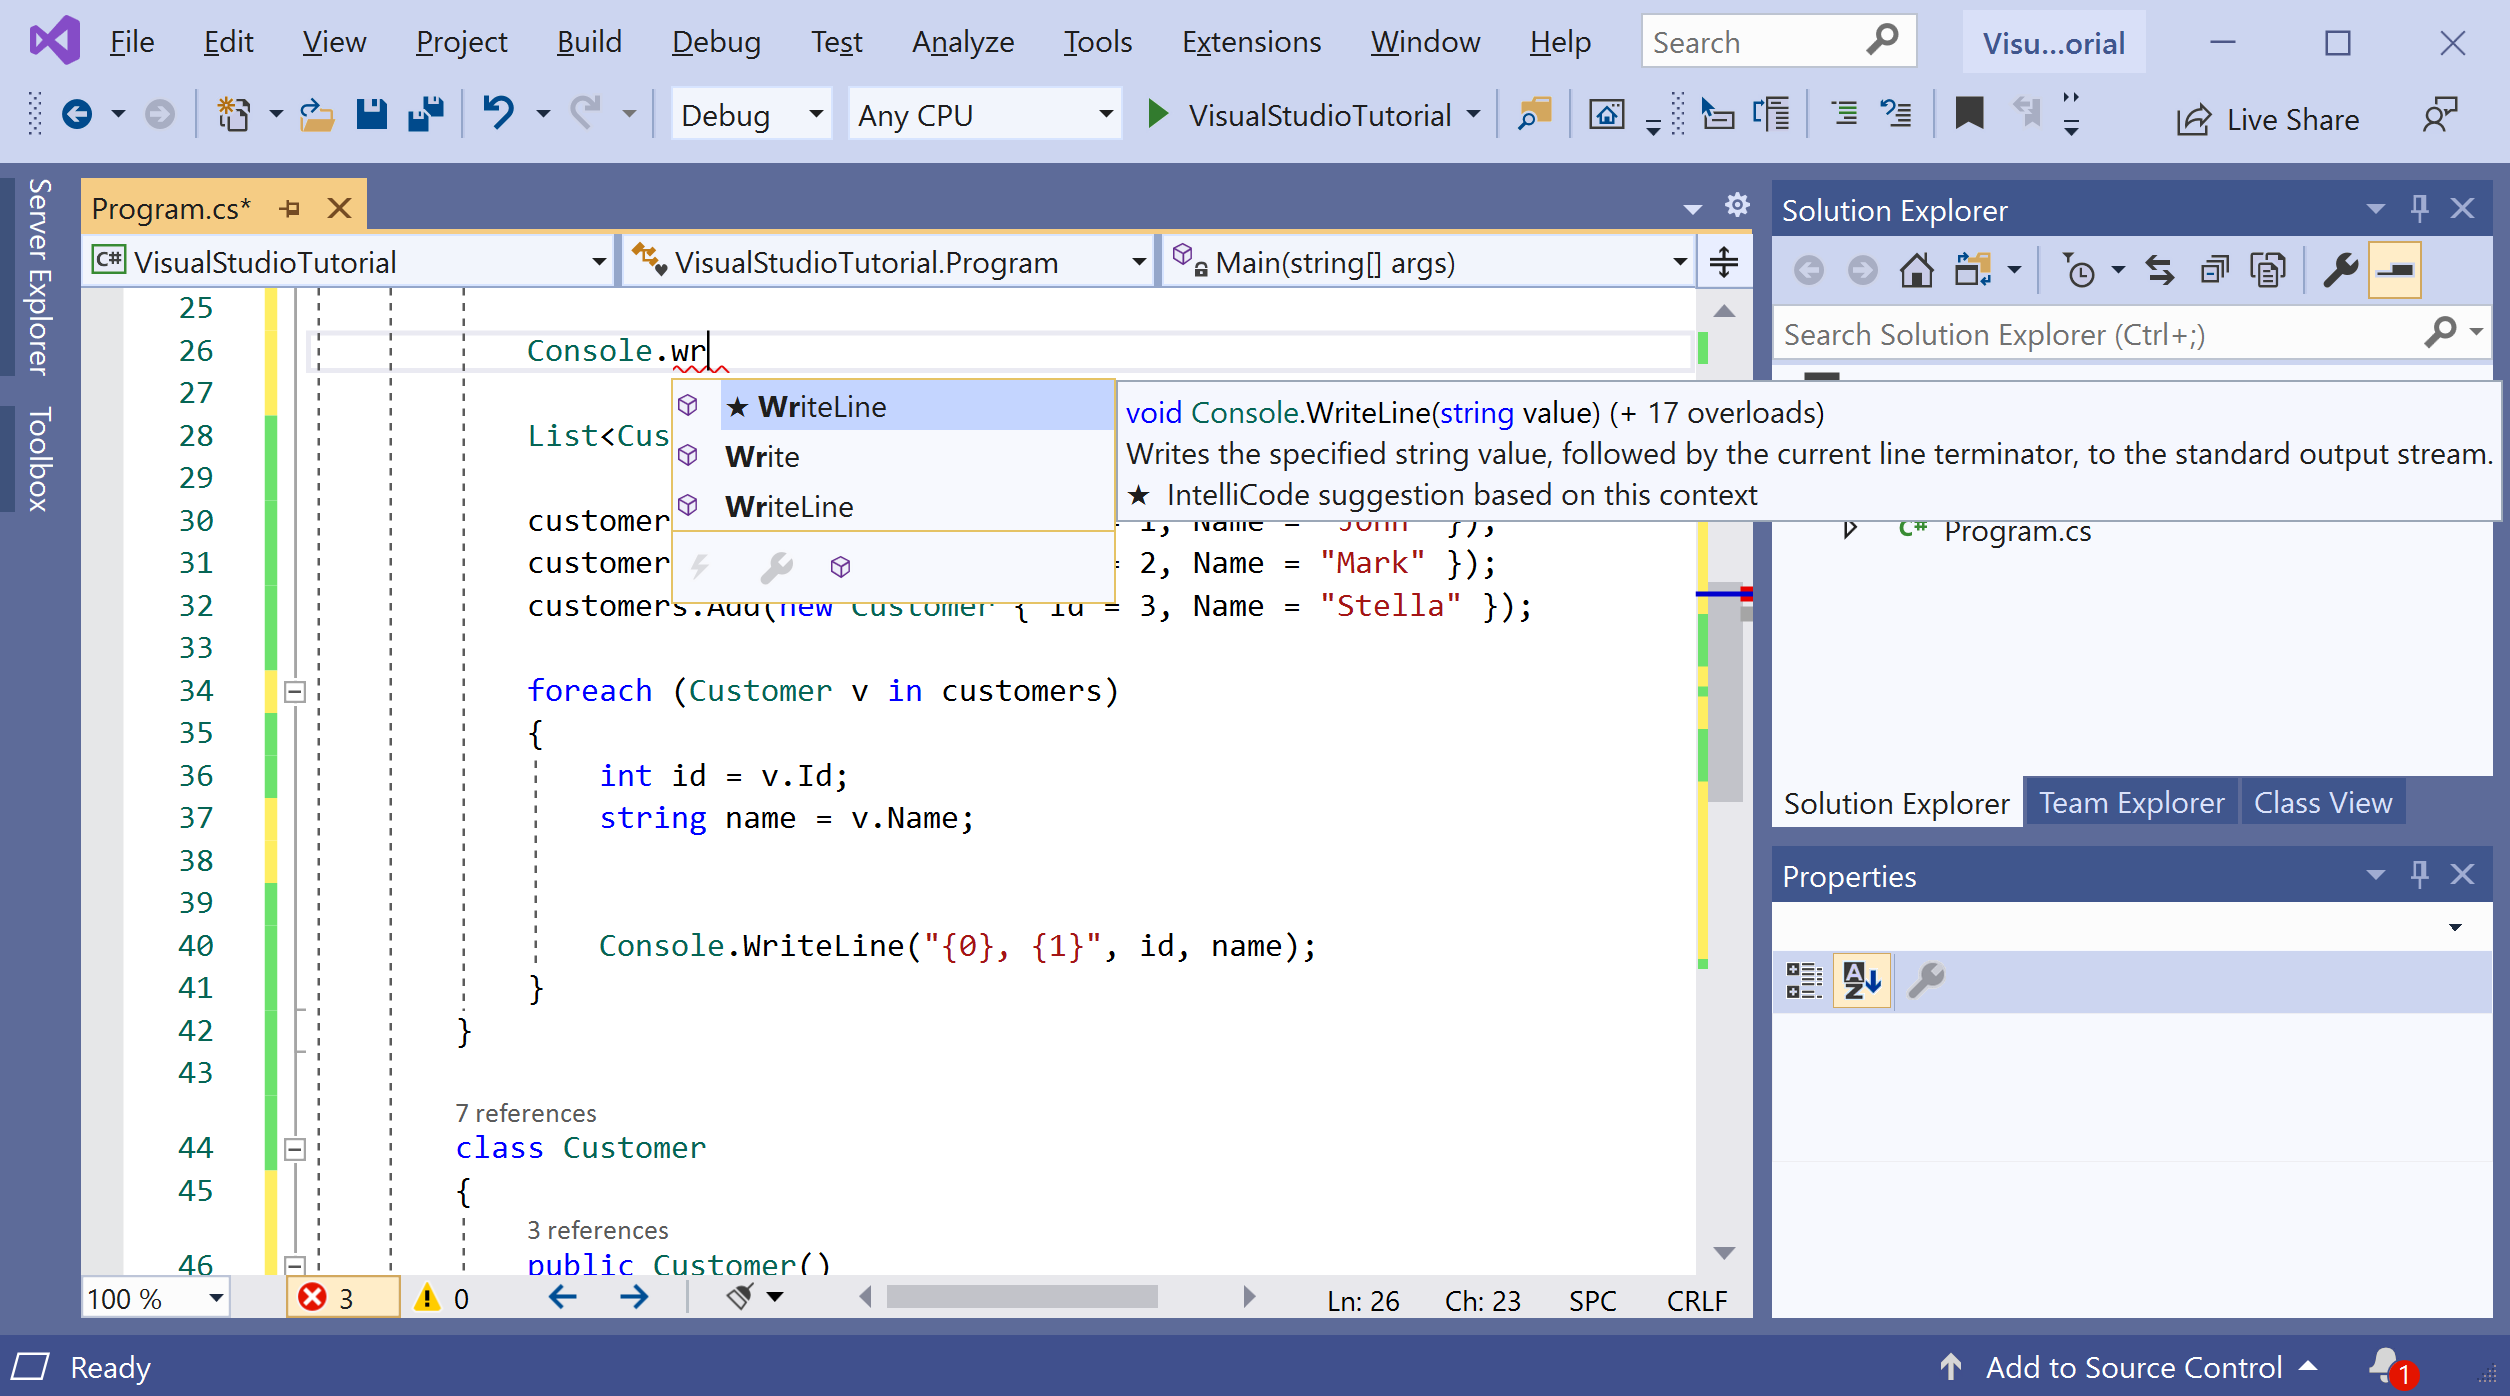
Task: Select Write from IntelliSense list
Action: [x=762, y=457]
